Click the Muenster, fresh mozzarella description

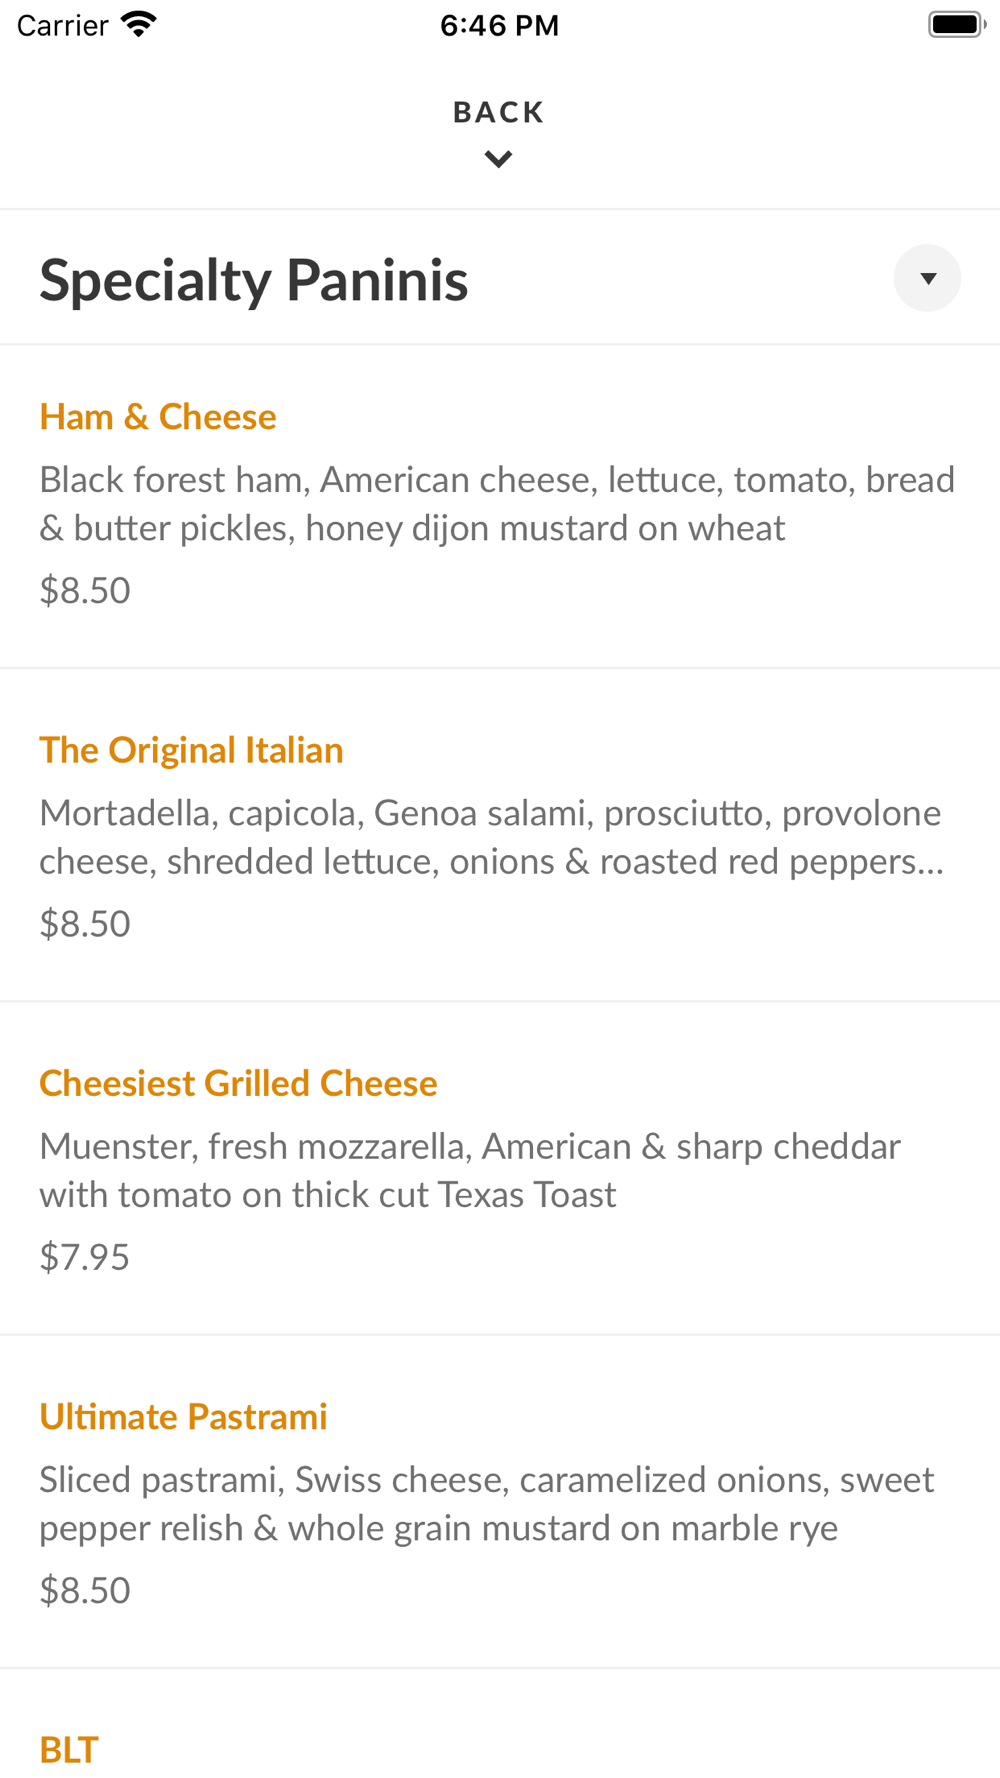pos(470,1170)
